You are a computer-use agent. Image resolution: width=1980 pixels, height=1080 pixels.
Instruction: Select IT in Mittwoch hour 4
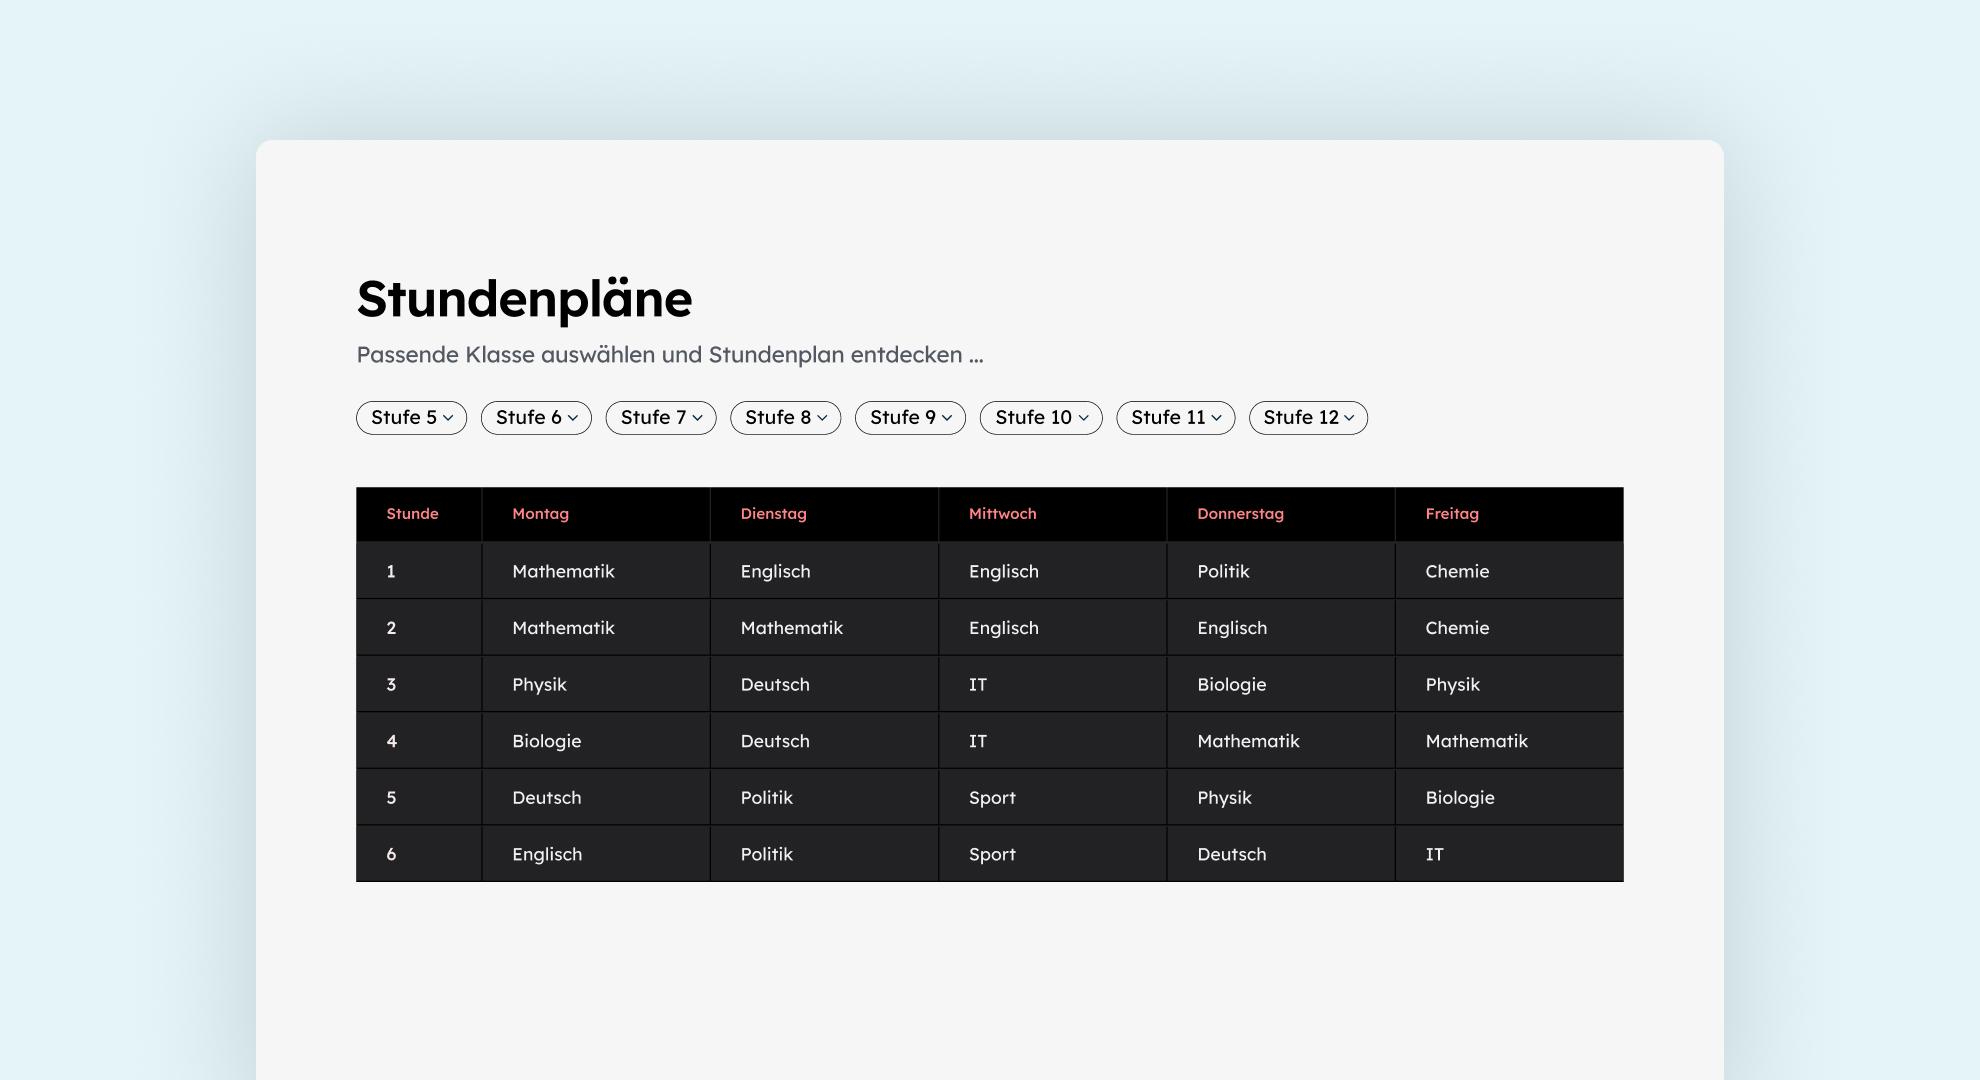point(1052,741)
